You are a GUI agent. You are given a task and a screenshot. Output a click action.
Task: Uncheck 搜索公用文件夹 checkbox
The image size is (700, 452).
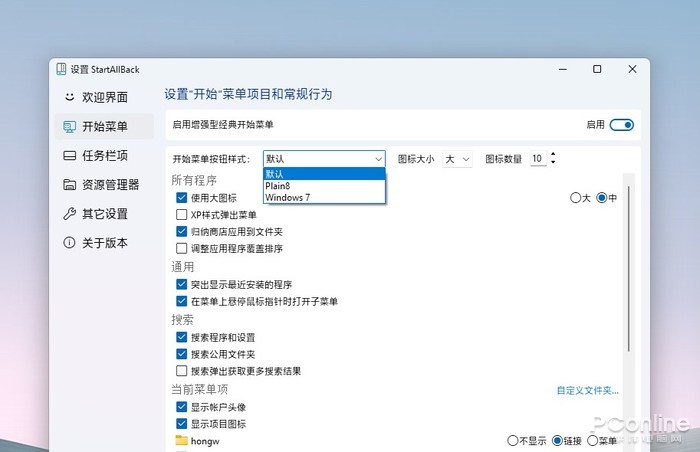181,354
